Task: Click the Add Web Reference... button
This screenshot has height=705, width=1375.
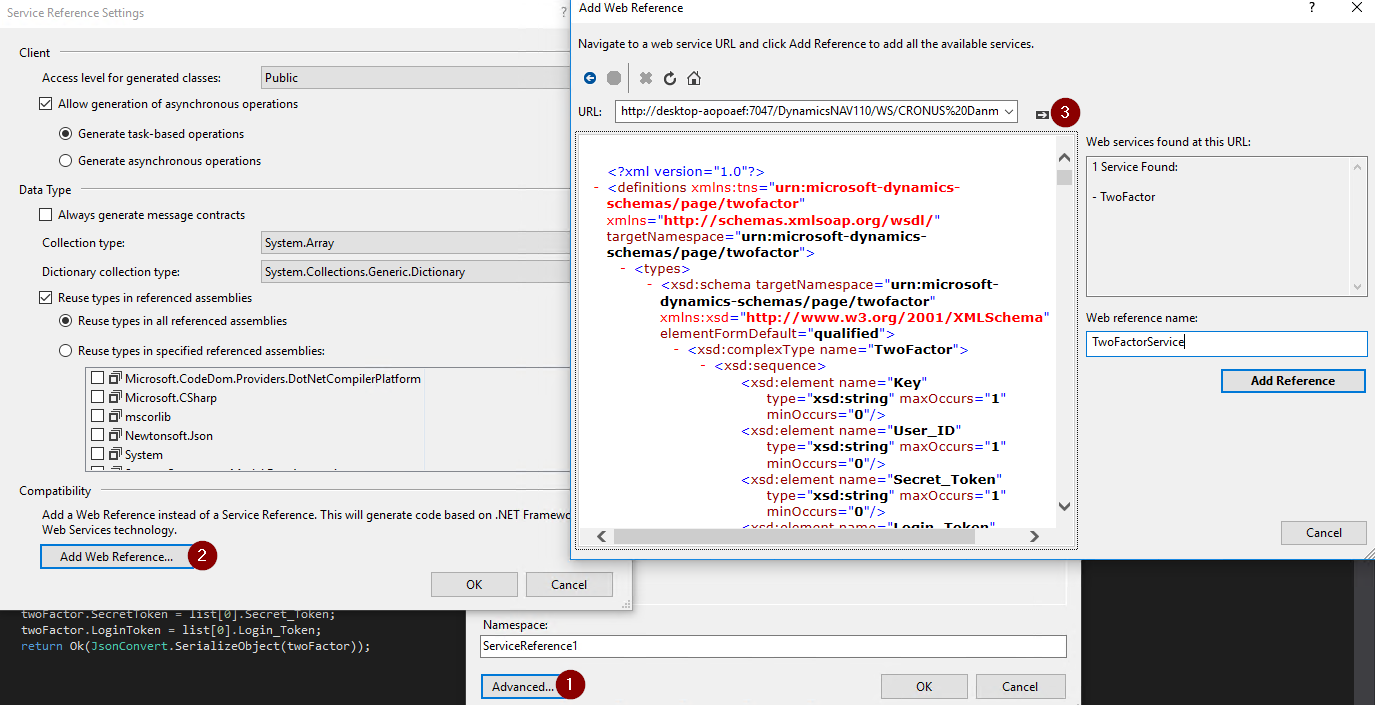Action: coord(117,556)
